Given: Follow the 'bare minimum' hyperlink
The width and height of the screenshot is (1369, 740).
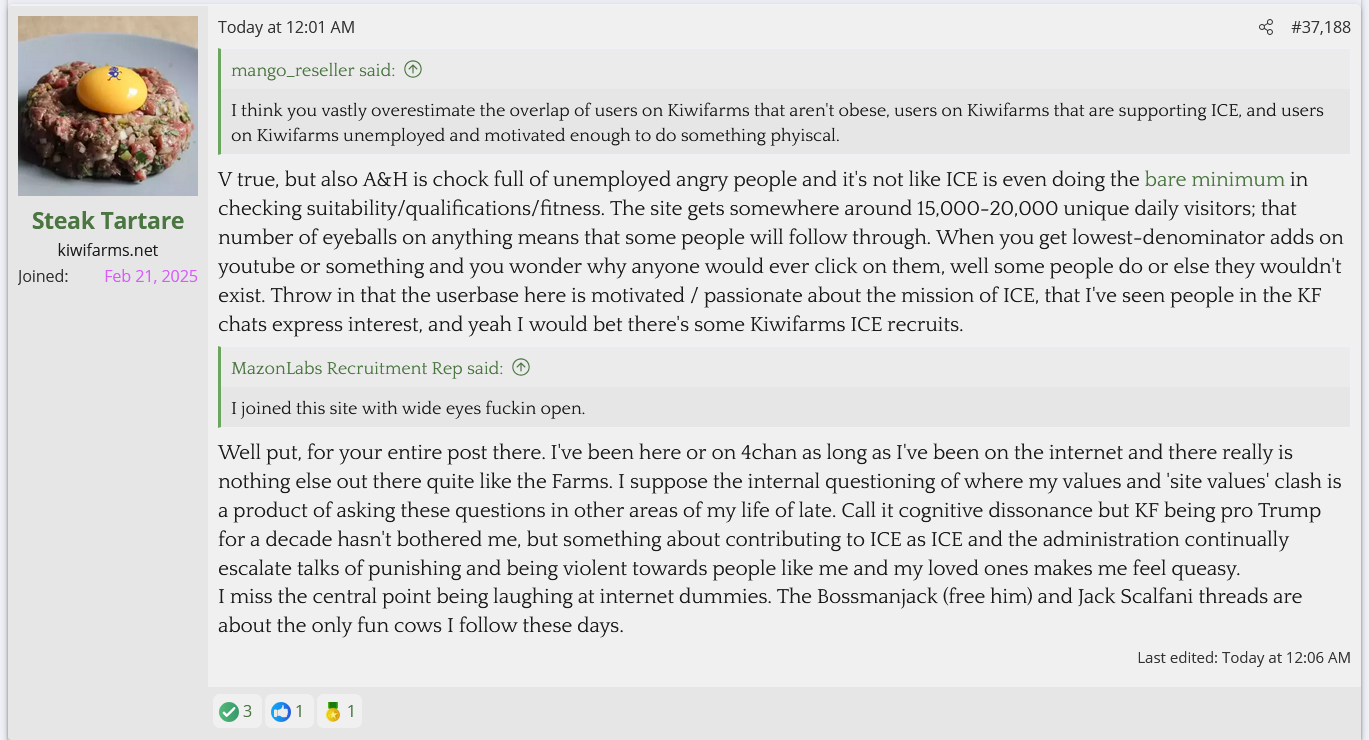Looking at the screenshot, I should click(1214, 179).
